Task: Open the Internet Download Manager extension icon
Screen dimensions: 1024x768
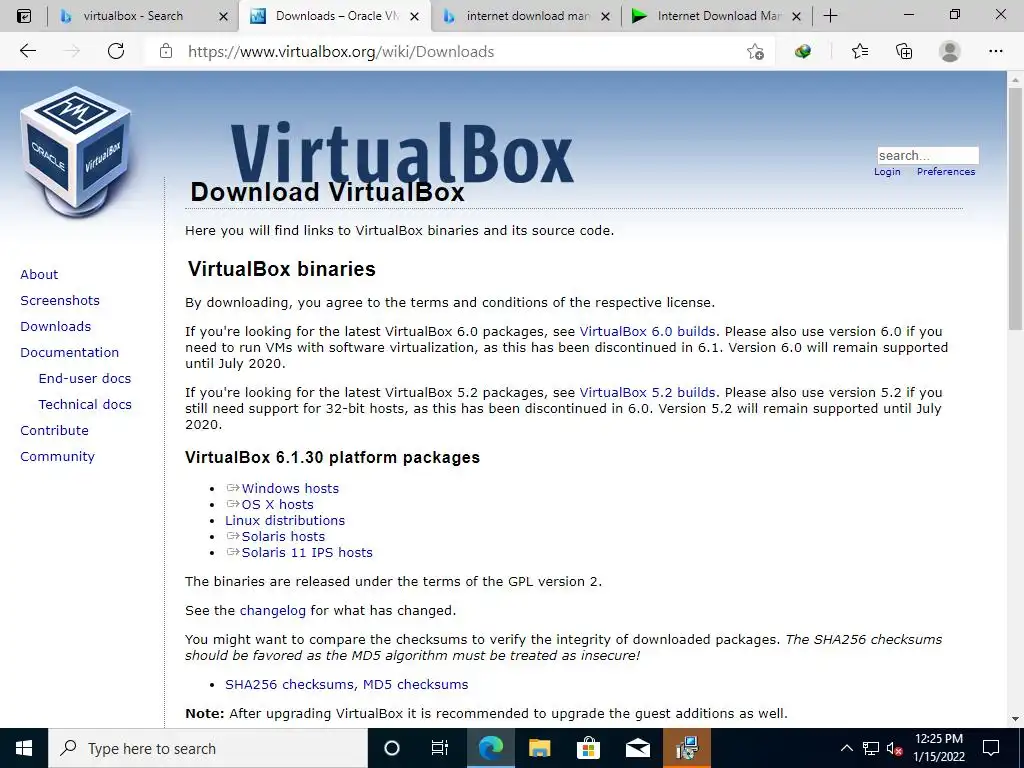Action: (x=803, y=51)
